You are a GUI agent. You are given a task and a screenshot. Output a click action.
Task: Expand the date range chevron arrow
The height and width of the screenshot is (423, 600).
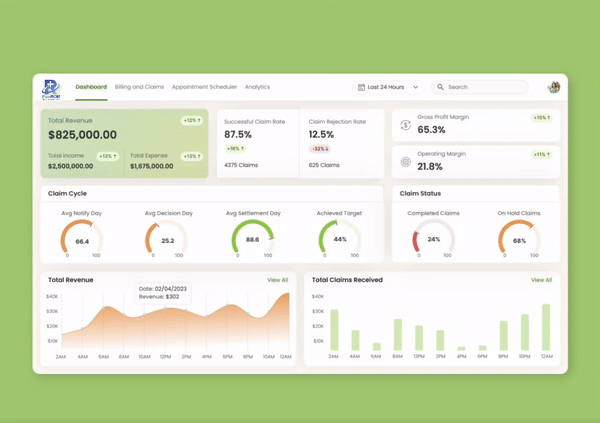pos(416,87)
